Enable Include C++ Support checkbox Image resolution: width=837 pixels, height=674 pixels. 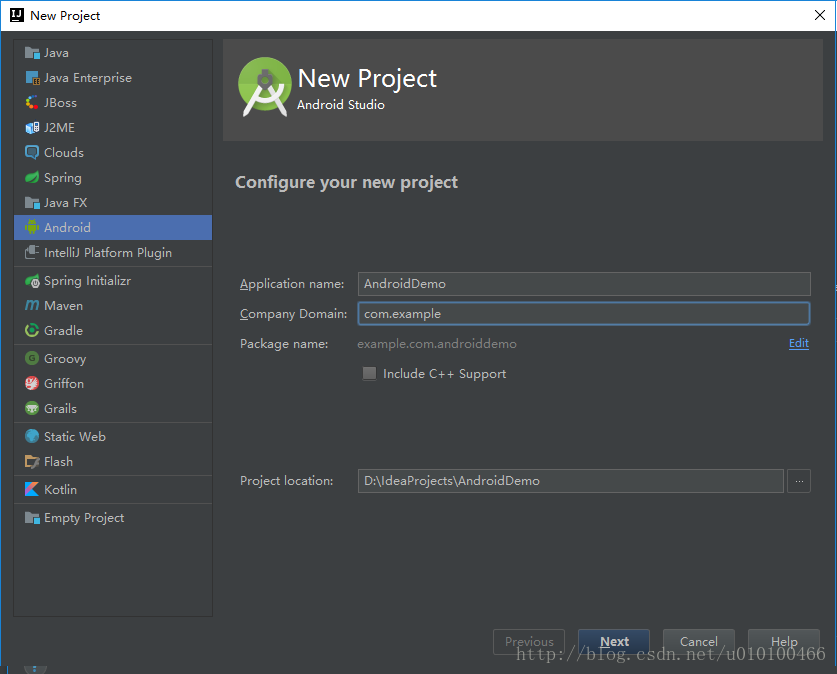coord(370,374)
